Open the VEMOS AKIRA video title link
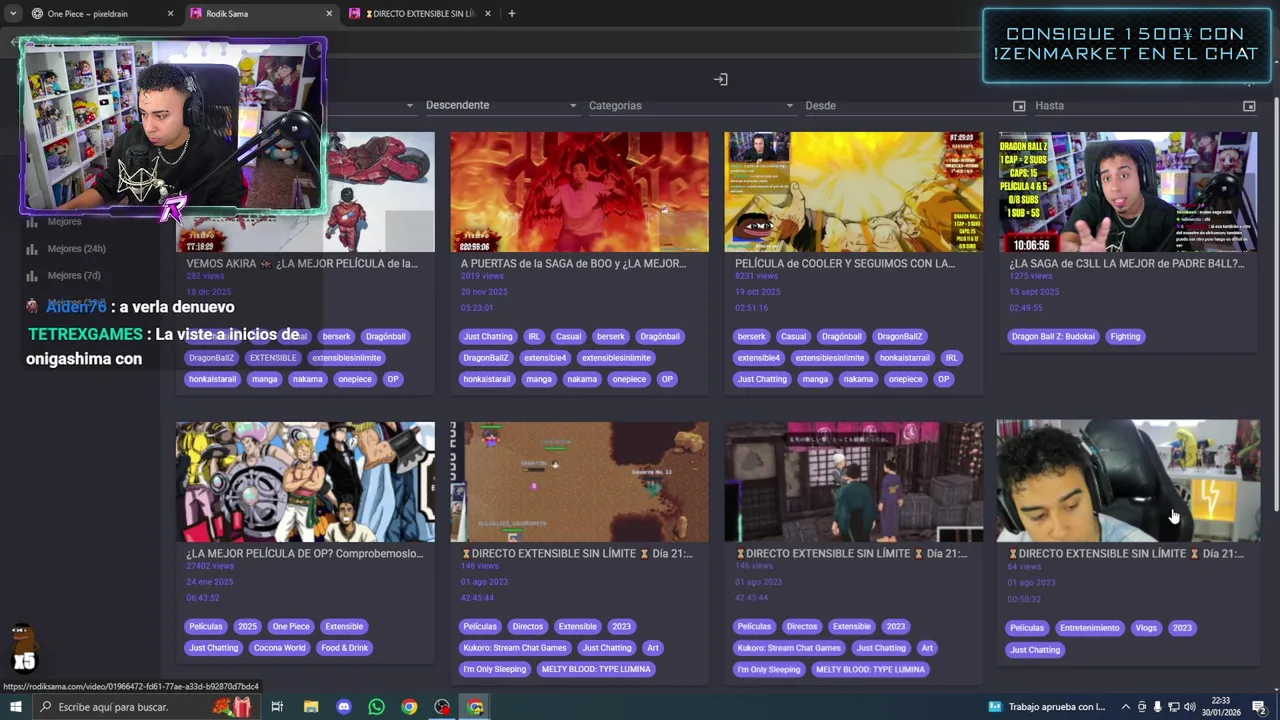1280x720 pixels. pos(302,264)
